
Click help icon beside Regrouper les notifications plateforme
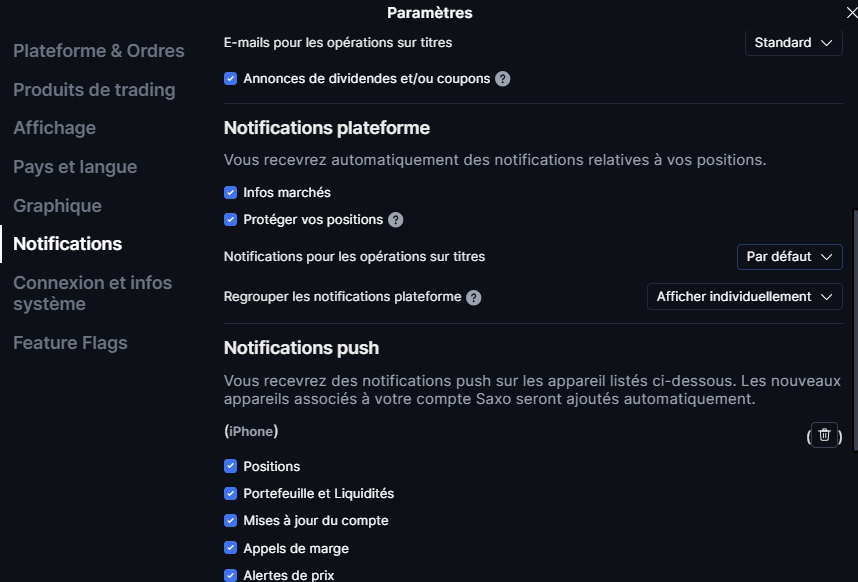pyautogui.click(x=474, y=297)
